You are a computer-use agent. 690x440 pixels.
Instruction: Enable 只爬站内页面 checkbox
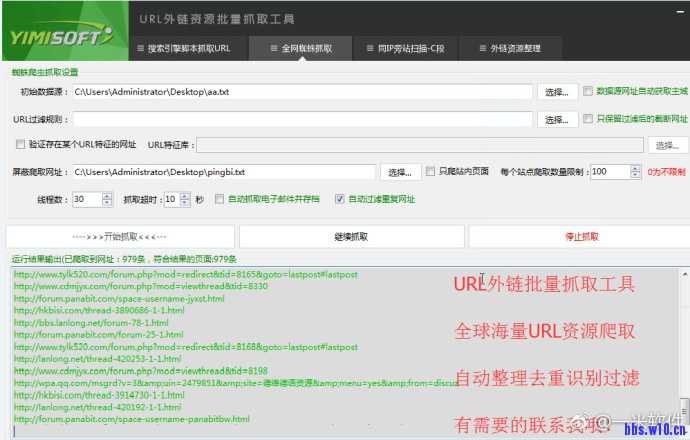pos(431,171)
